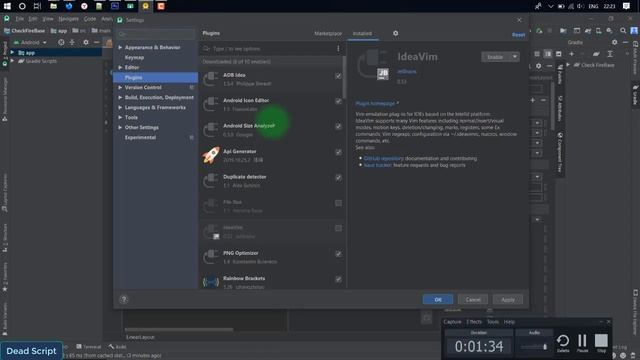Click the Enable button for IdeaVim
Screen dimensions: 640x360
(x=496, y=57)
